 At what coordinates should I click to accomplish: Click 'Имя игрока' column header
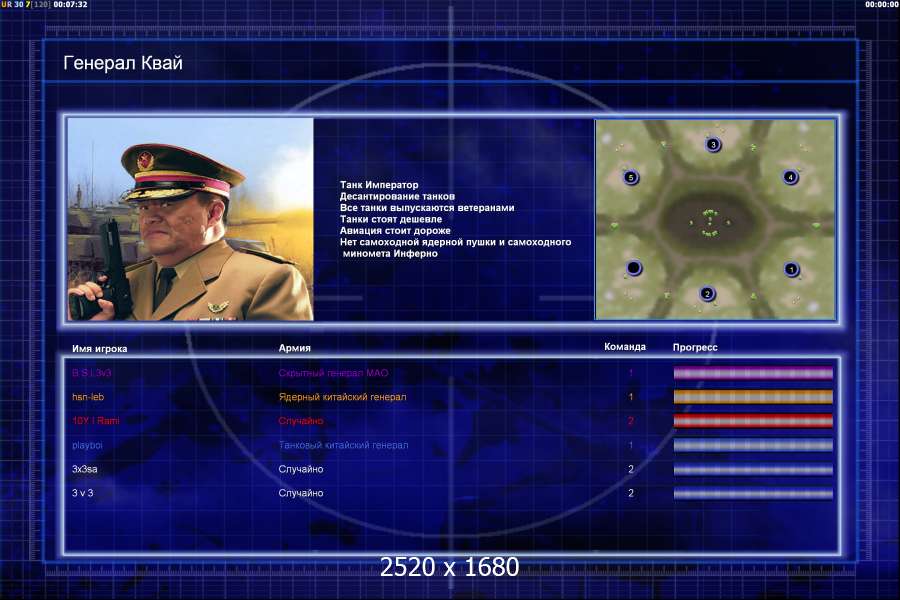point(100,349)
